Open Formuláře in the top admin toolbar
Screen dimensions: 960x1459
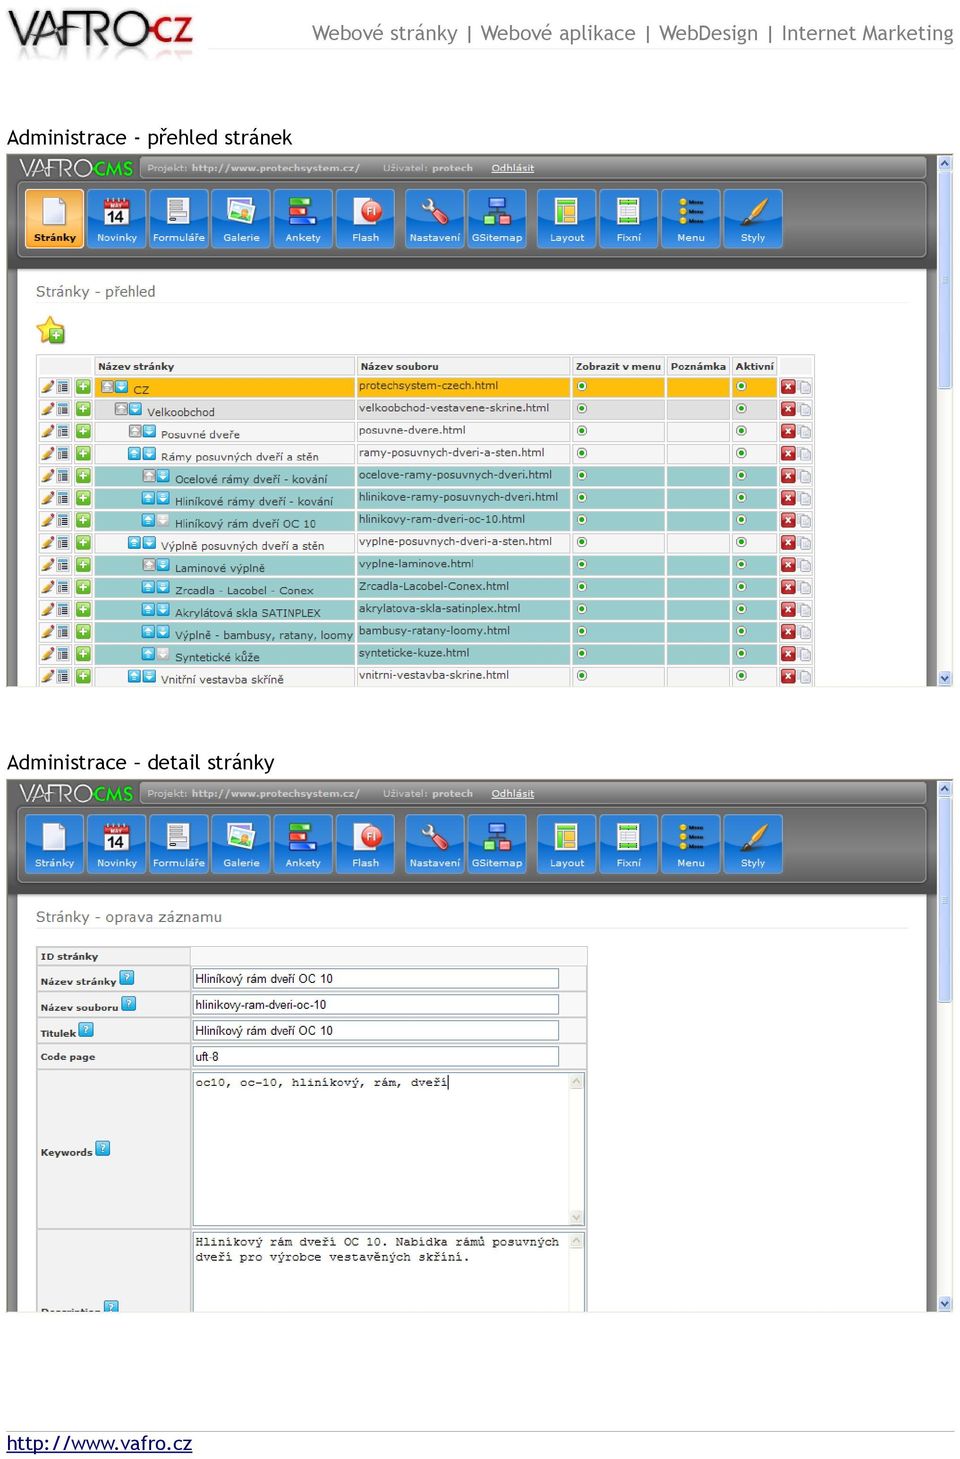point(179,219)
